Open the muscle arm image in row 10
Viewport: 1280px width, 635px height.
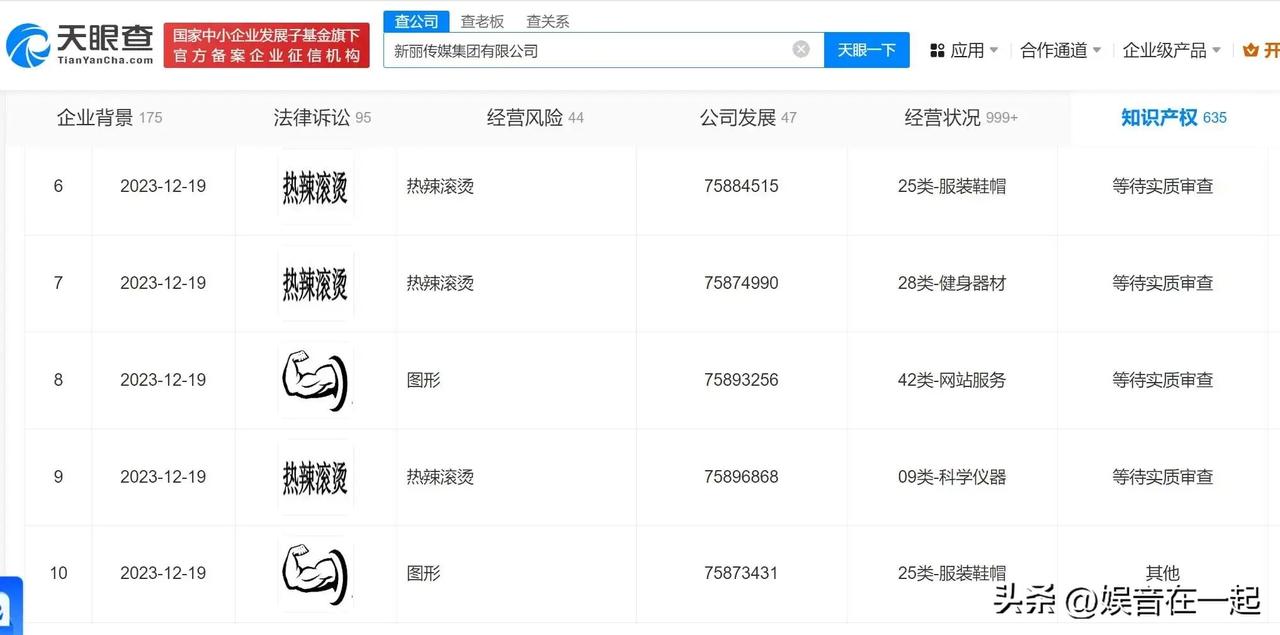pyautogui.click(x=315, y=573)
